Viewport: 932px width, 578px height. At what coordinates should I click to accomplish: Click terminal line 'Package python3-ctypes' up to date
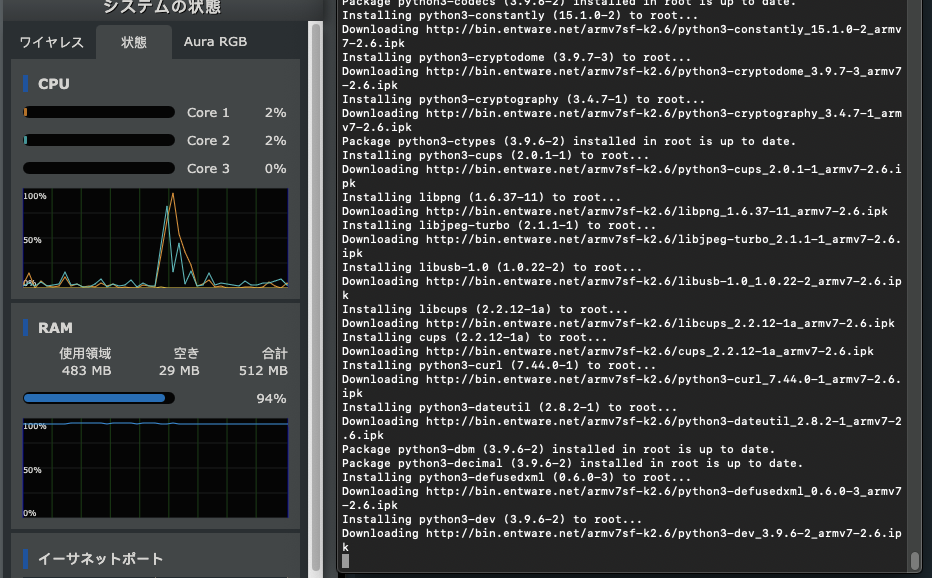pyautogui.click(x=569, y=141)
